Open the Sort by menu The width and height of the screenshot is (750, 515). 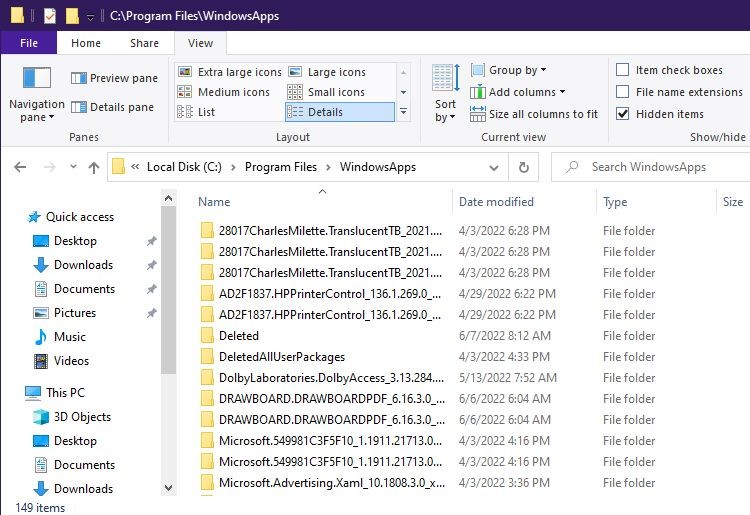tap(446, 93)
